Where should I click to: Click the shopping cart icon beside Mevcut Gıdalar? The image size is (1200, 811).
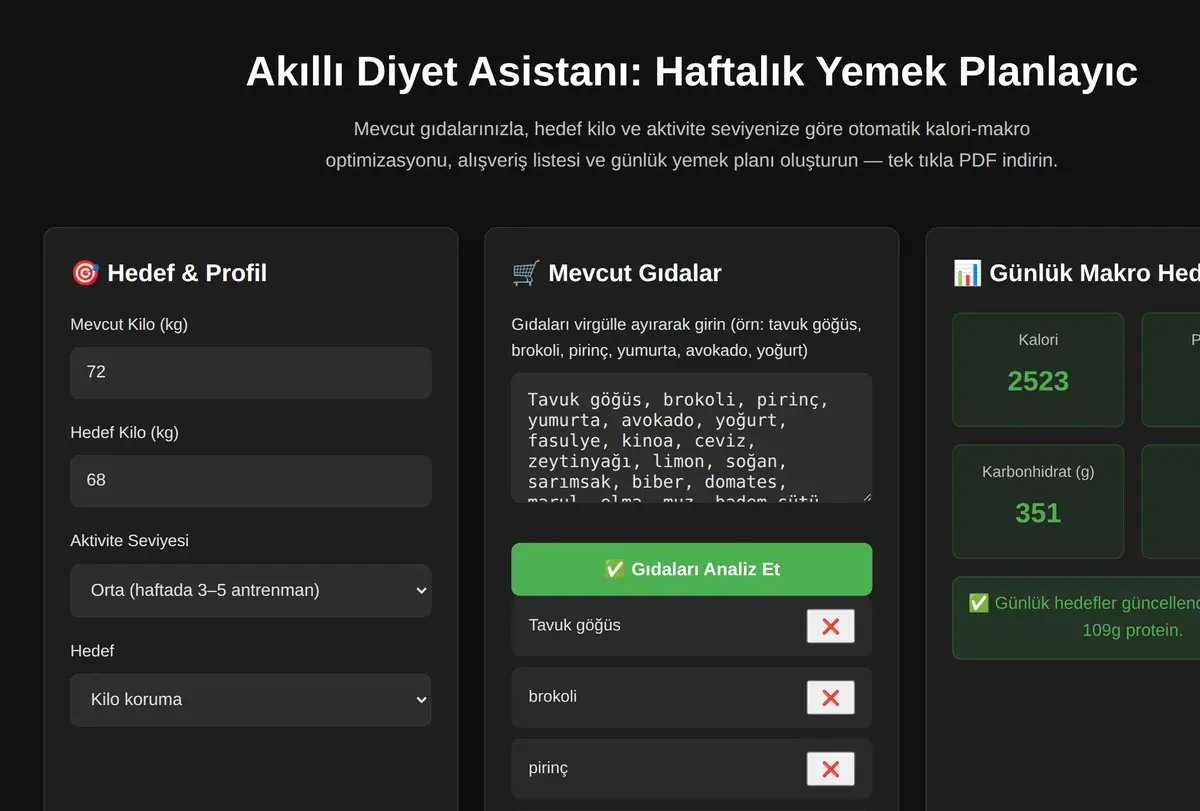(526, 273)
